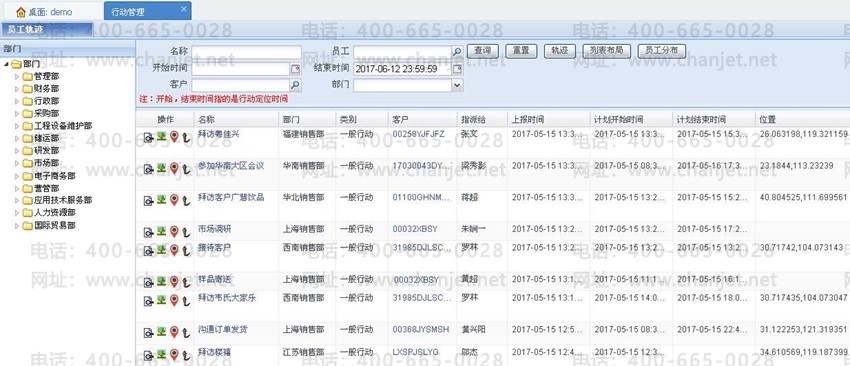Open the 开始时间 calendar picker icon

pos(295,69)
